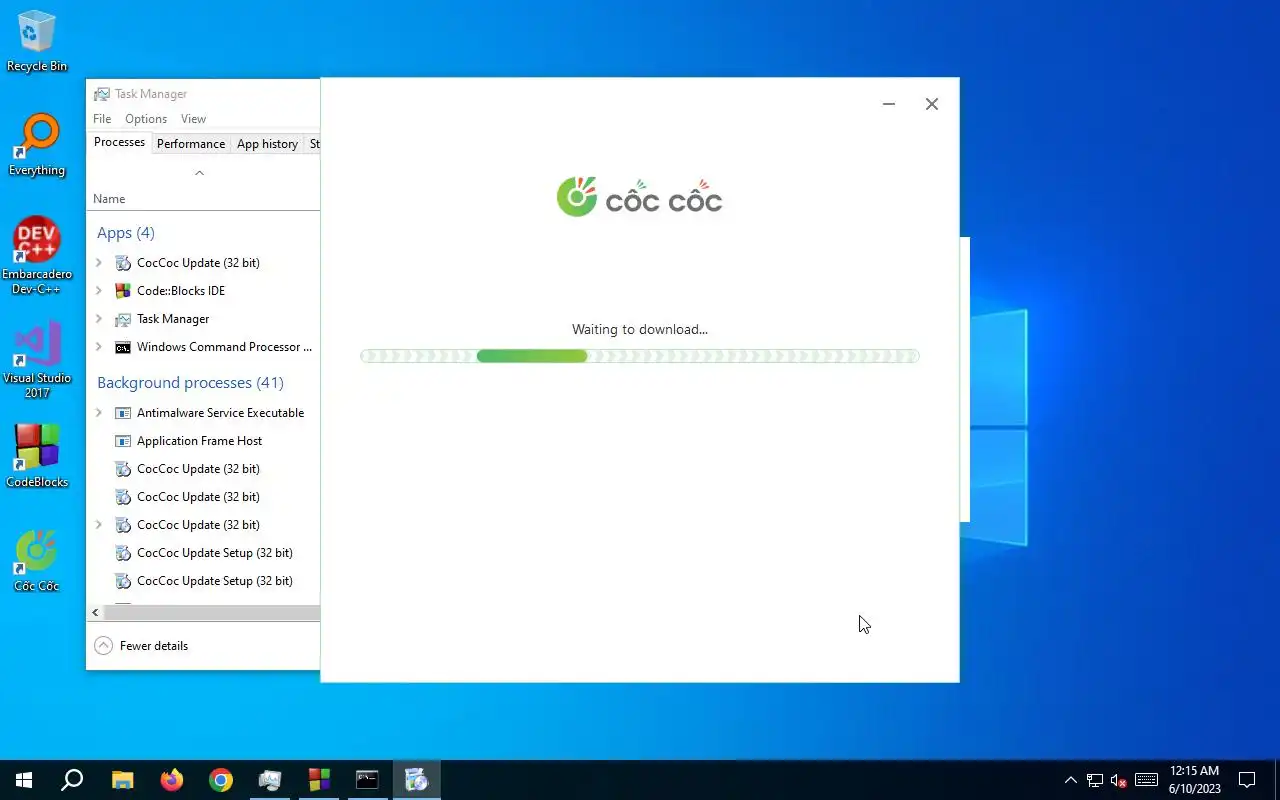Viewport: 1280px width, 800px height.
Task: Select Task Manager row under Apps
Action: coord(204,319)
